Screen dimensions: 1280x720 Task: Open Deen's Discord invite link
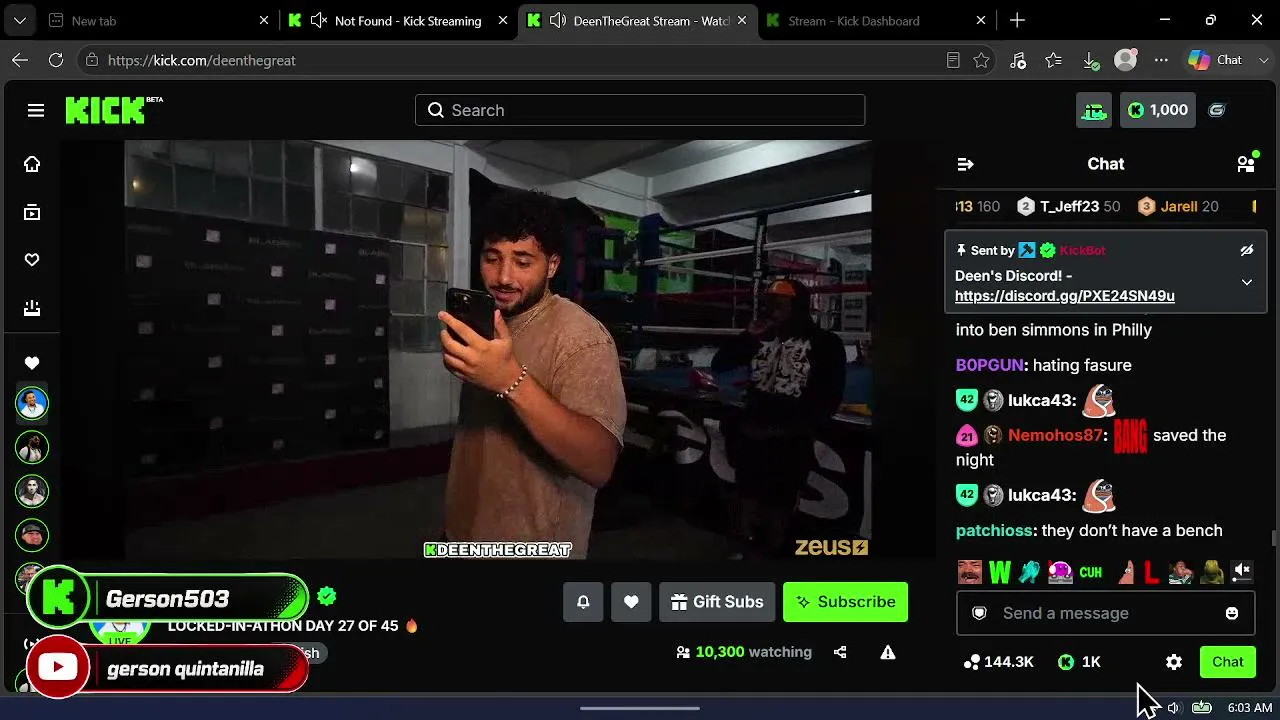[1064, 296]
